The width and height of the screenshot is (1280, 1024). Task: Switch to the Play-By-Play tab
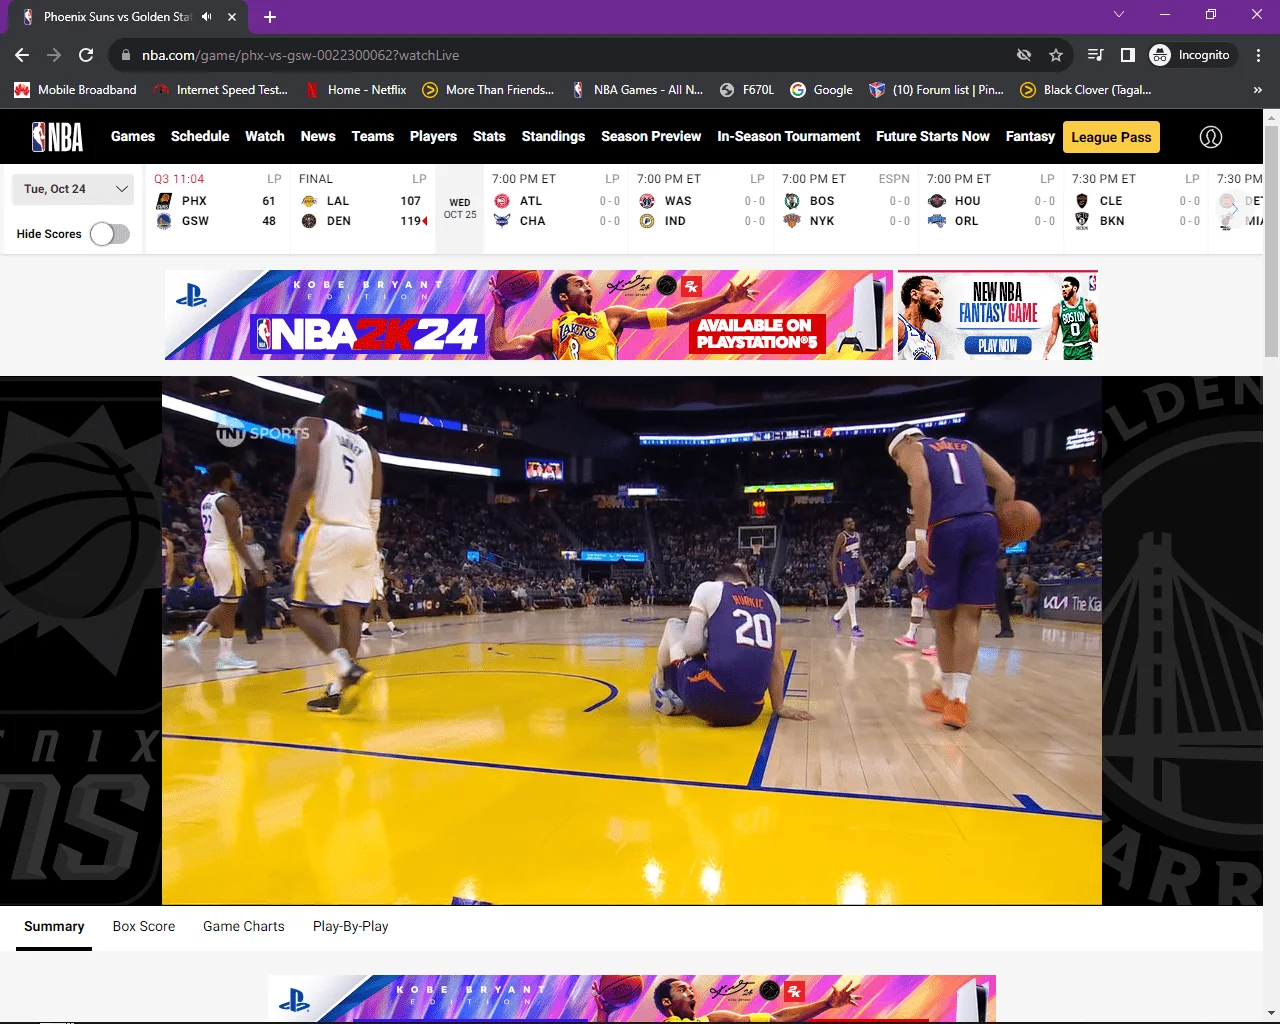[x=350, y=926]
